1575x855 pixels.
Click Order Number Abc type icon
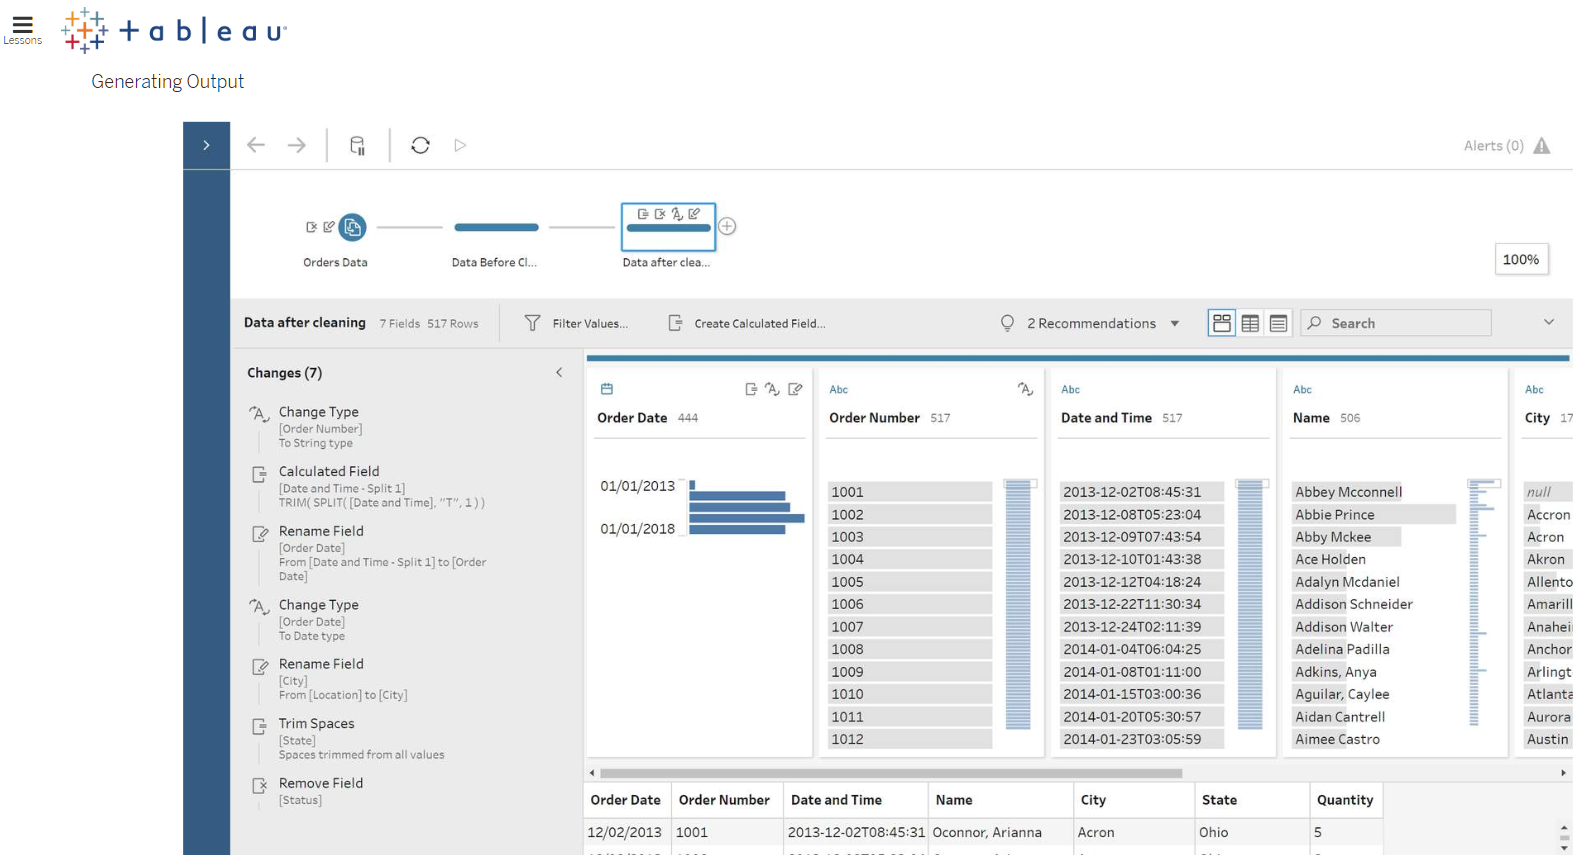pyautogui.click(x=839, y=390)
